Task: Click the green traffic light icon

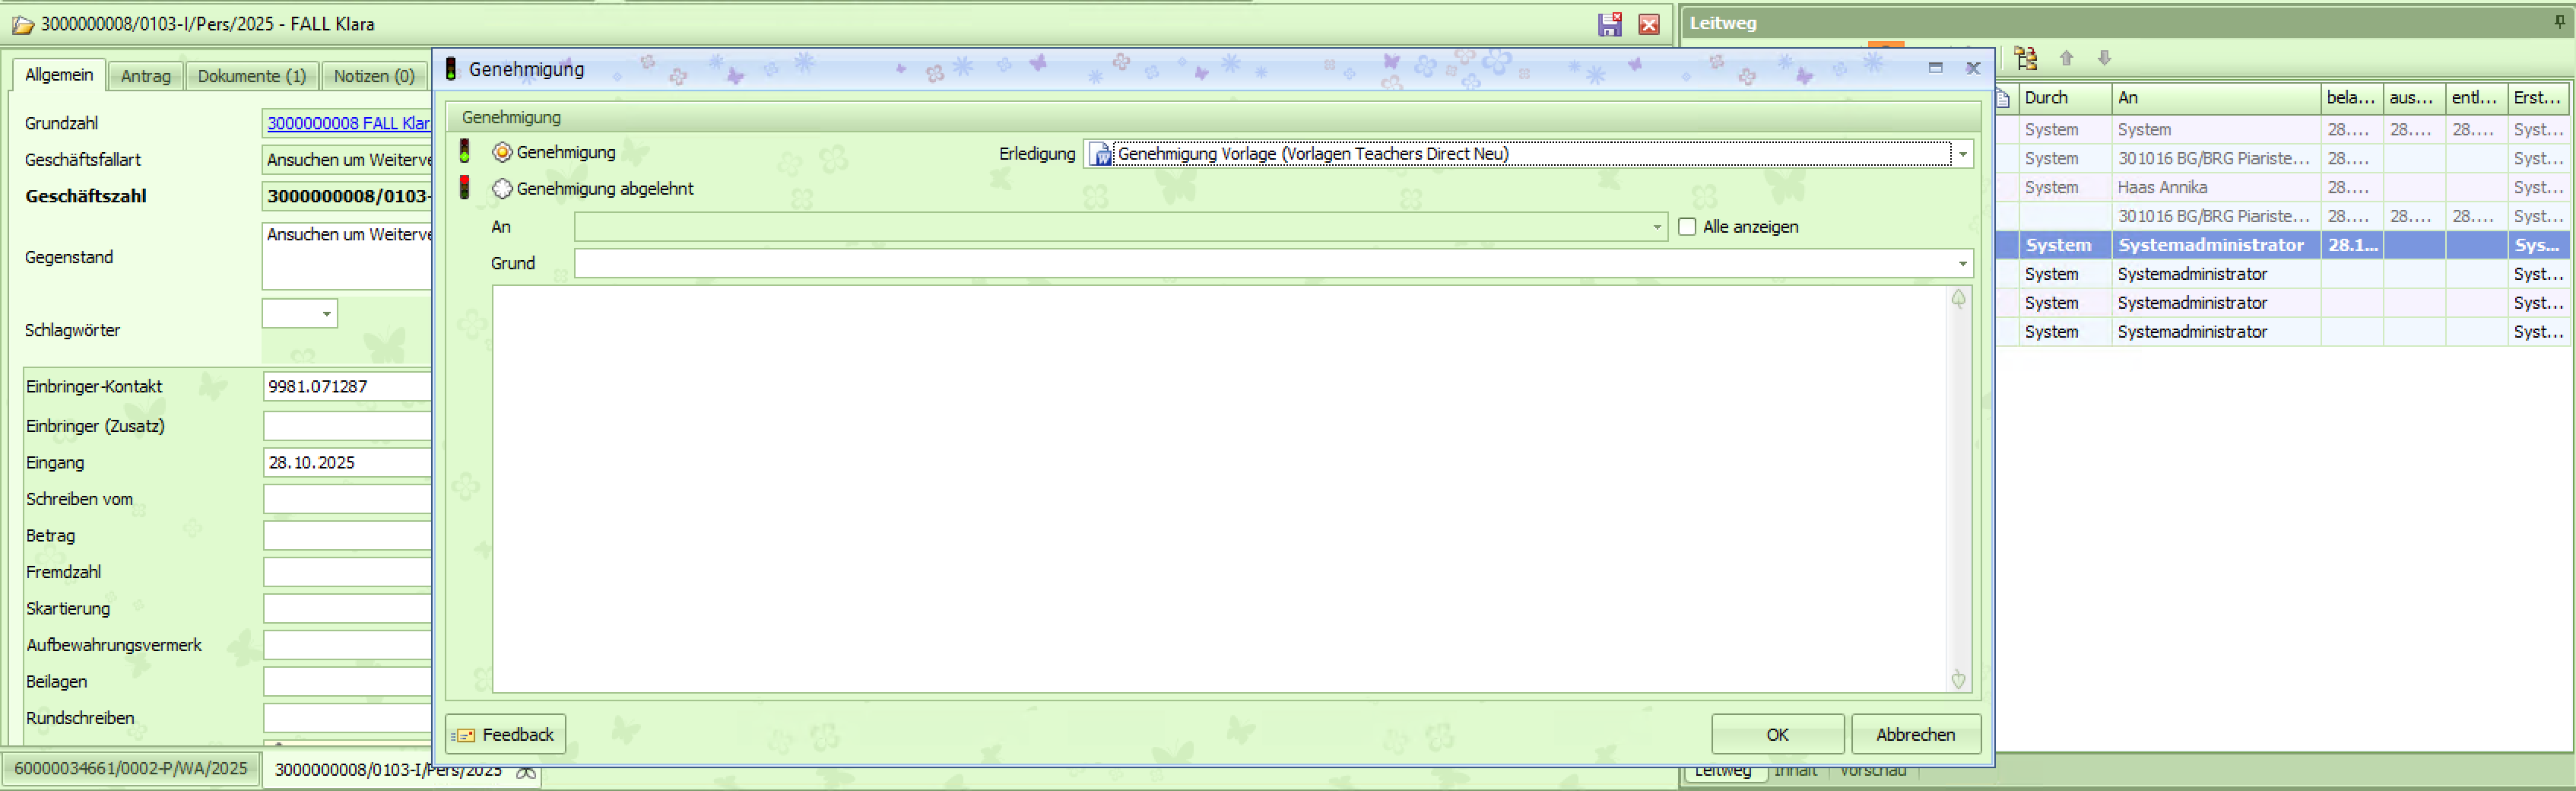Action: [x=464, y=152]
